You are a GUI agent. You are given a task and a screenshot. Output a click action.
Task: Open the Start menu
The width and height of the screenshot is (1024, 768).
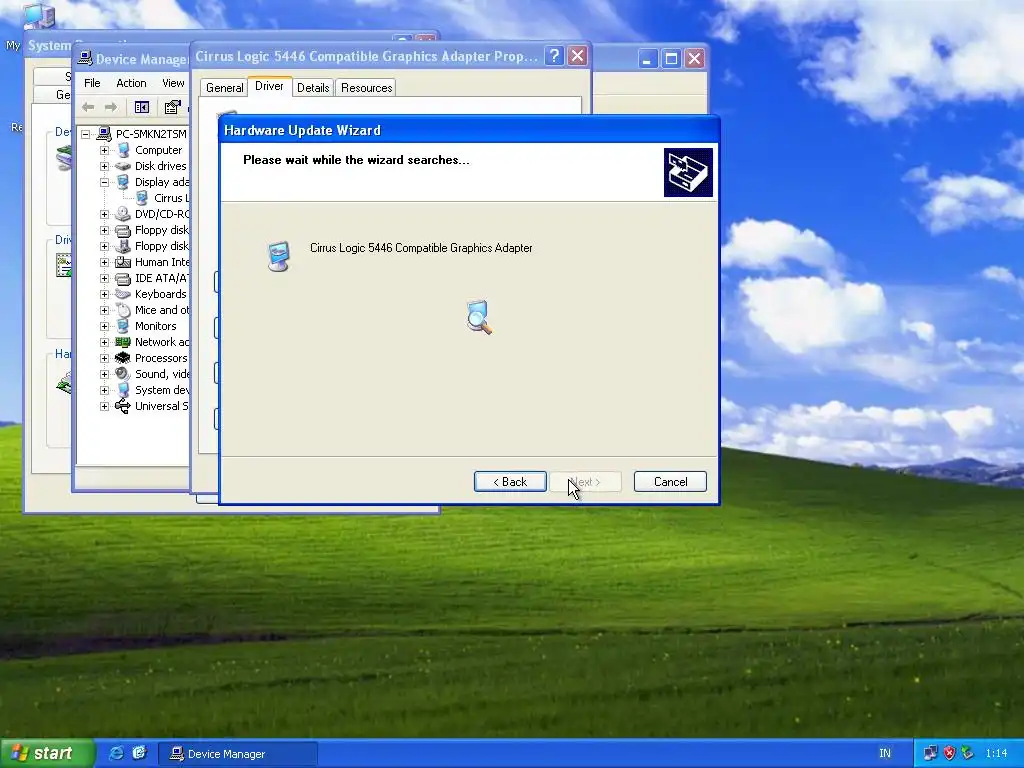47,754
